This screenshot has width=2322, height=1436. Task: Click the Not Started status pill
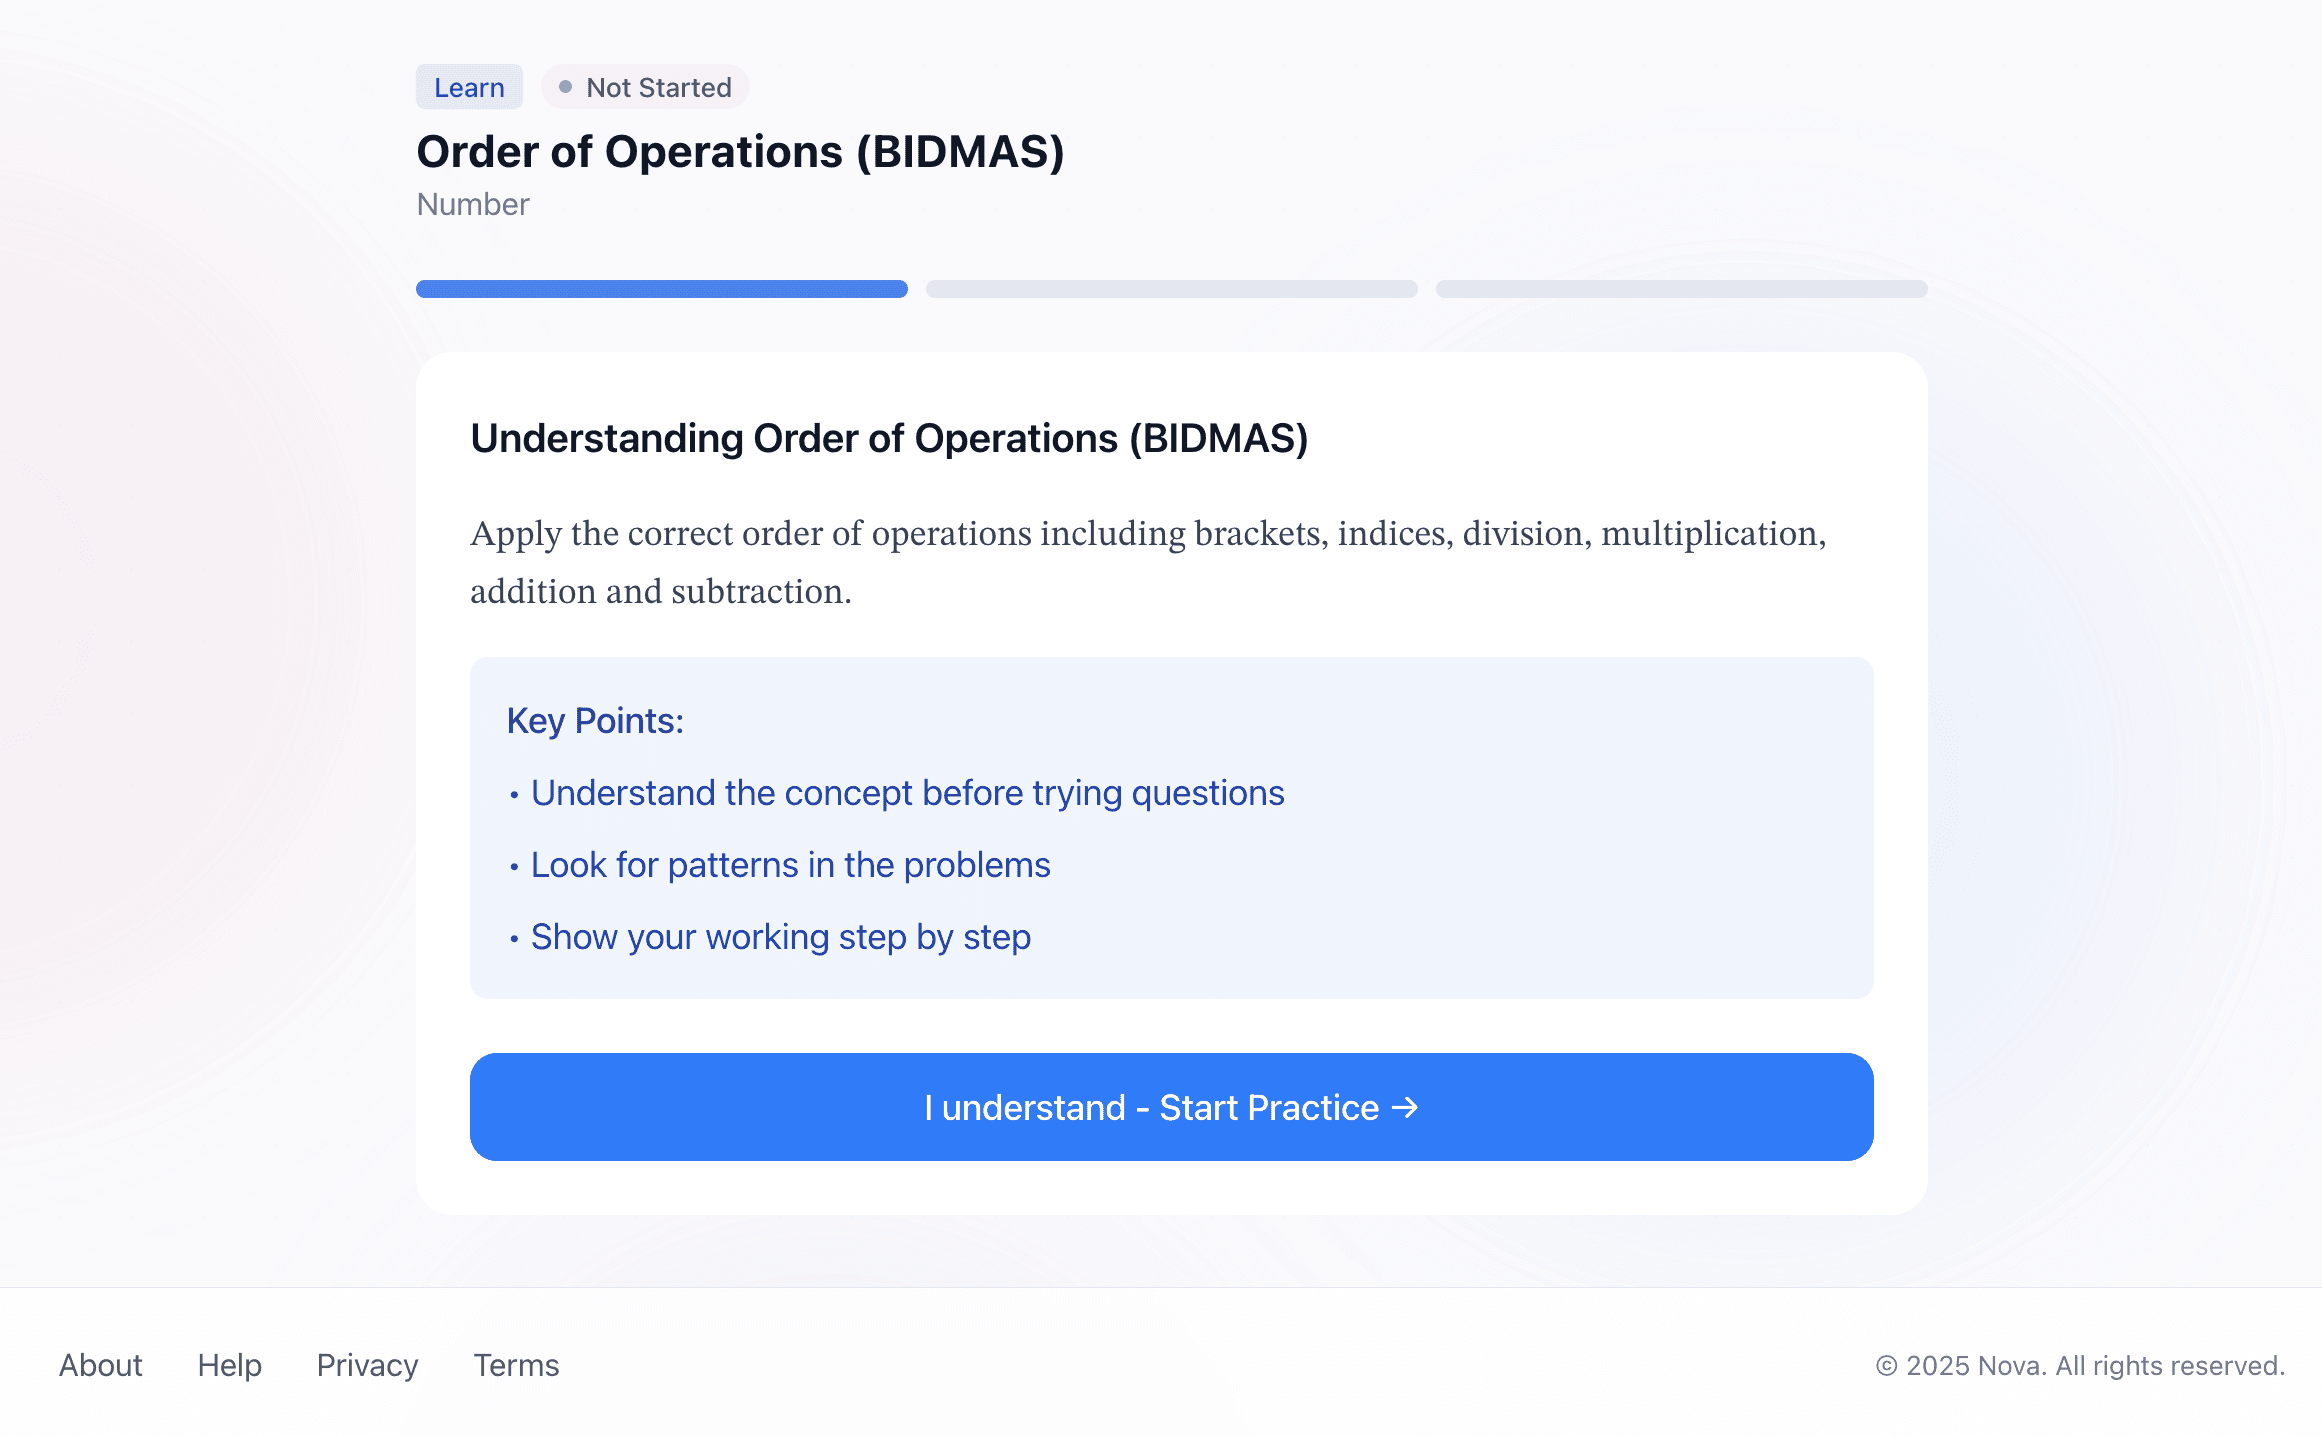point(646,87)
